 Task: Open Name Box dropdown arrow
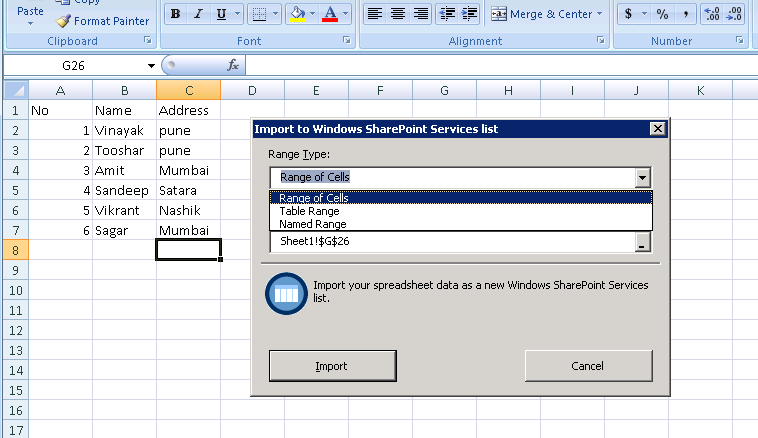pos(151,65)
